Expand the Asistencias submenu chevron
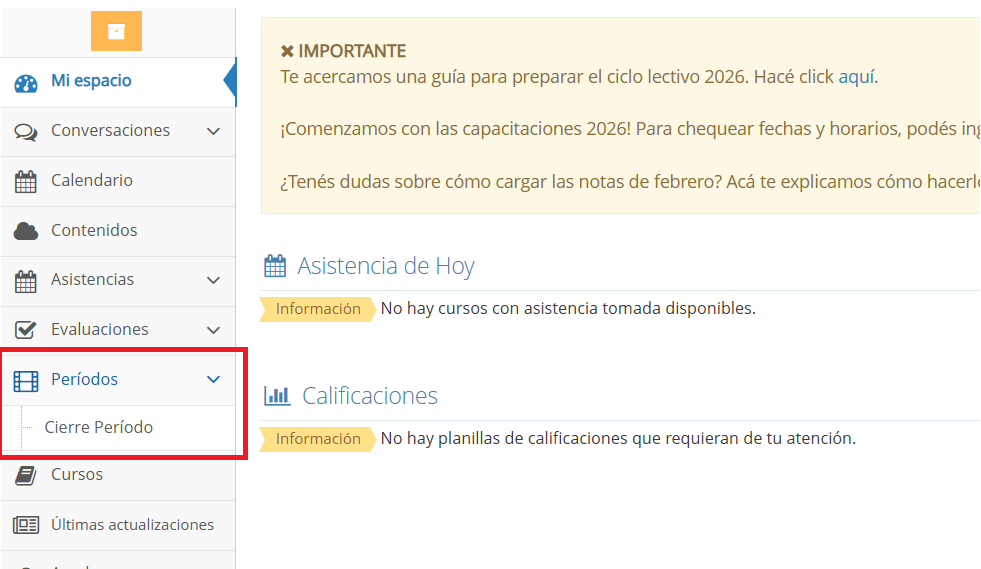This screenshot has width=981, height=569. 213,280
